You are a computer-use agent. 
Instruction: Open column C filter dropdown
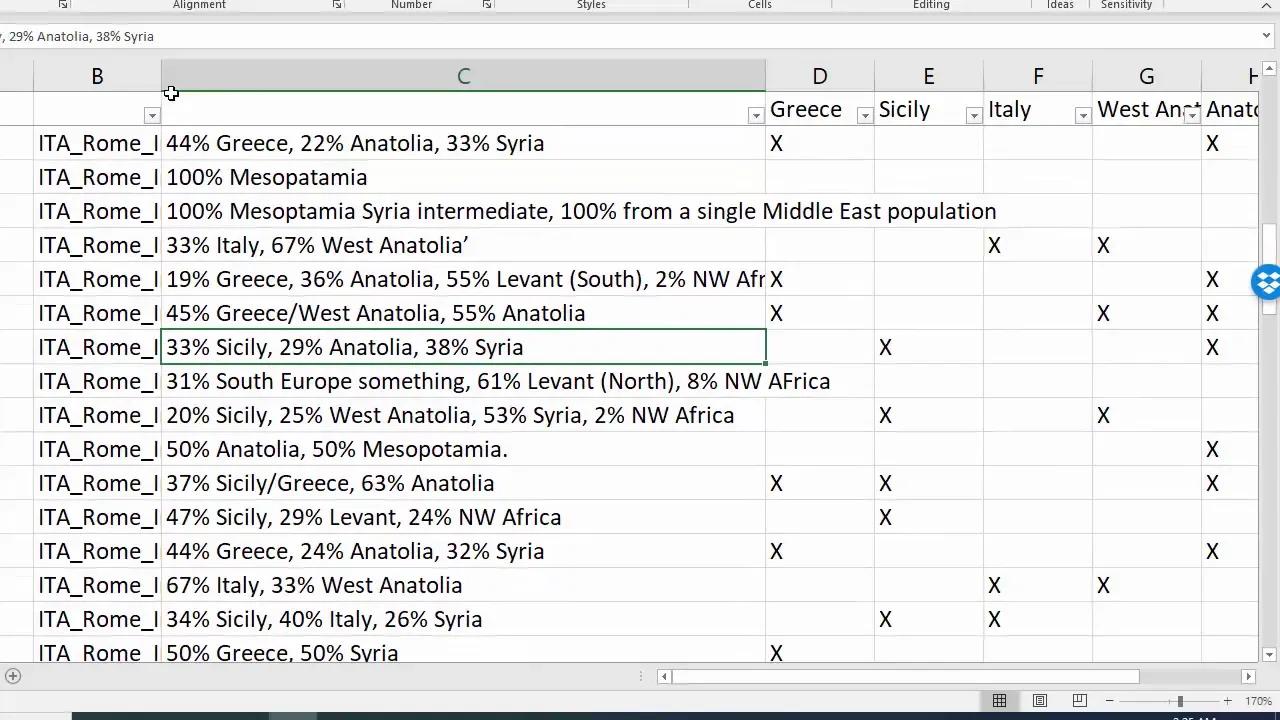coord(756,116)
